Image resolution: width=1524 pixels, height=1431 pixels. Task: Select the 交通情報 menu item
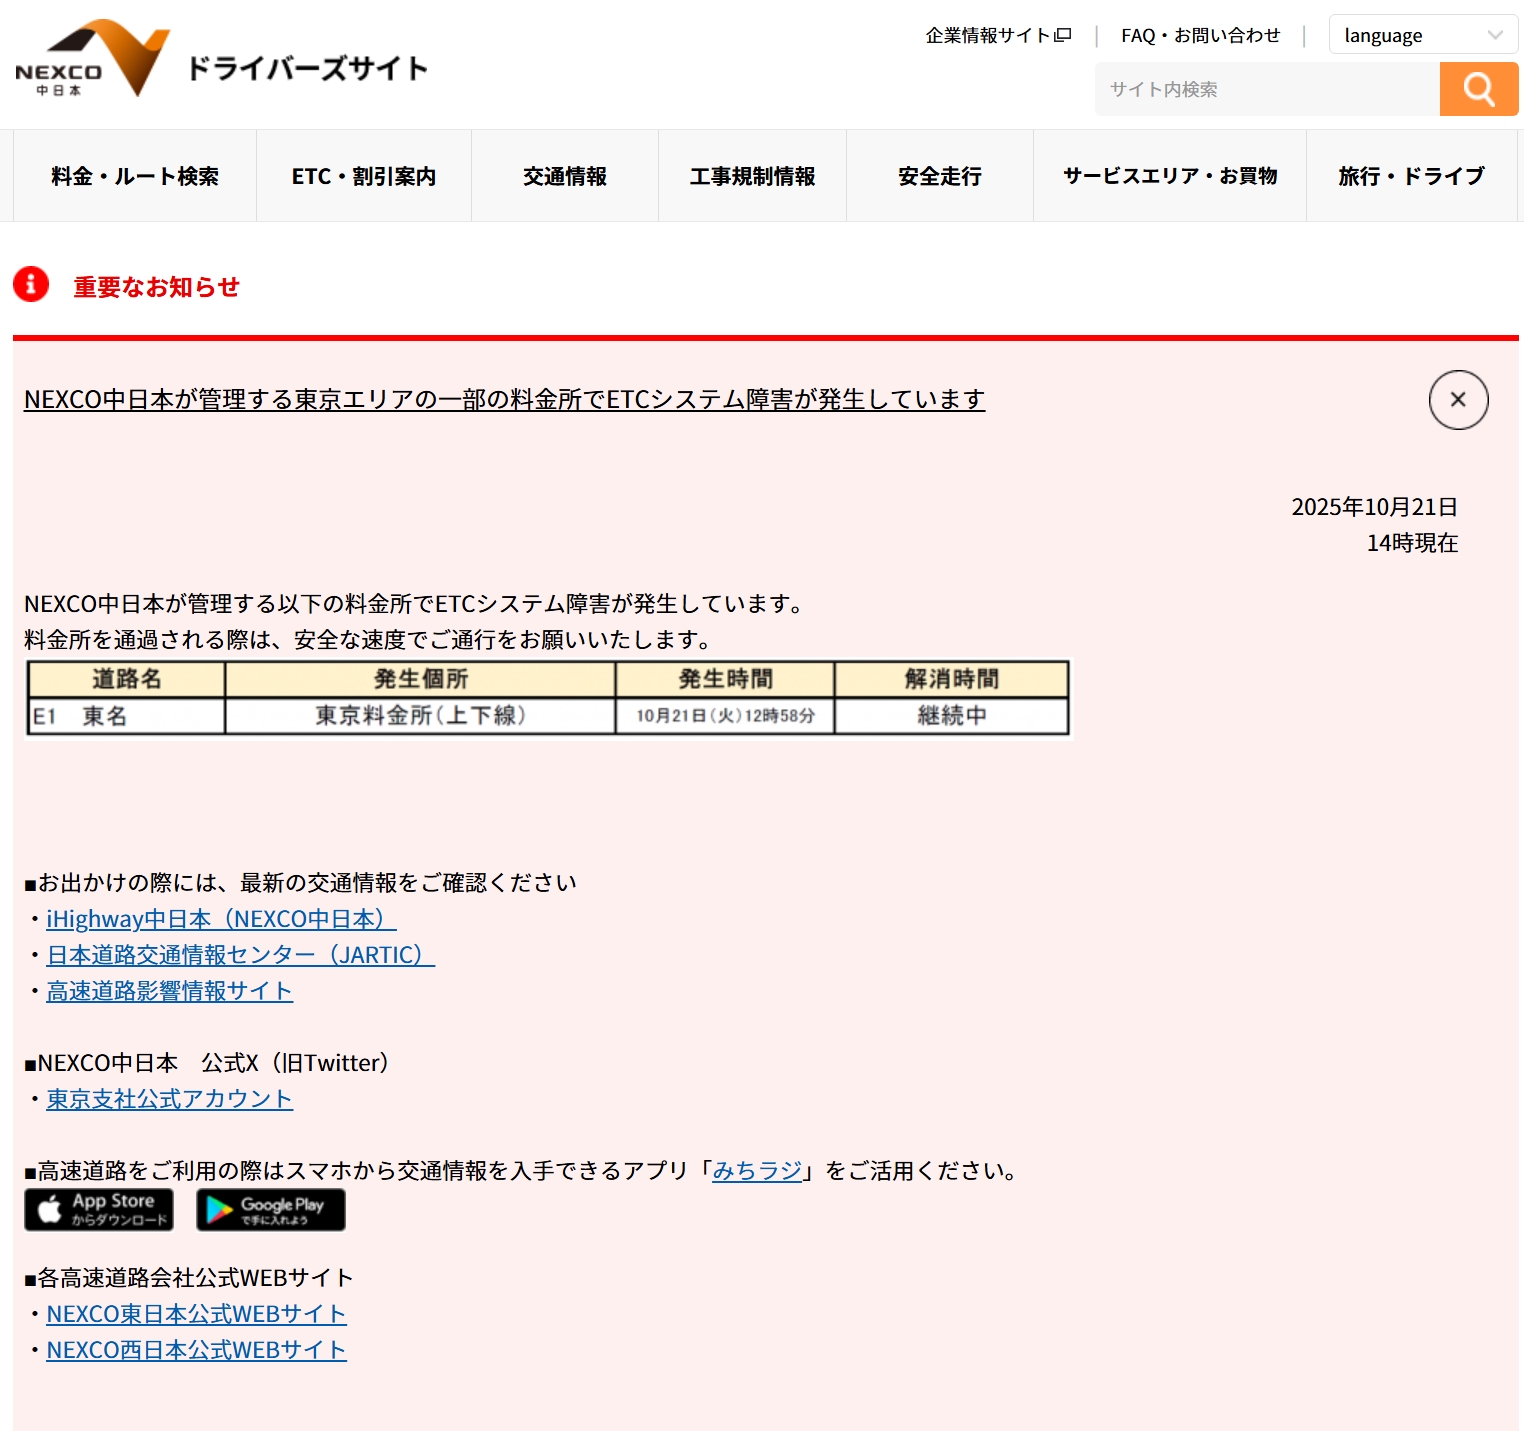click(565, 176)
